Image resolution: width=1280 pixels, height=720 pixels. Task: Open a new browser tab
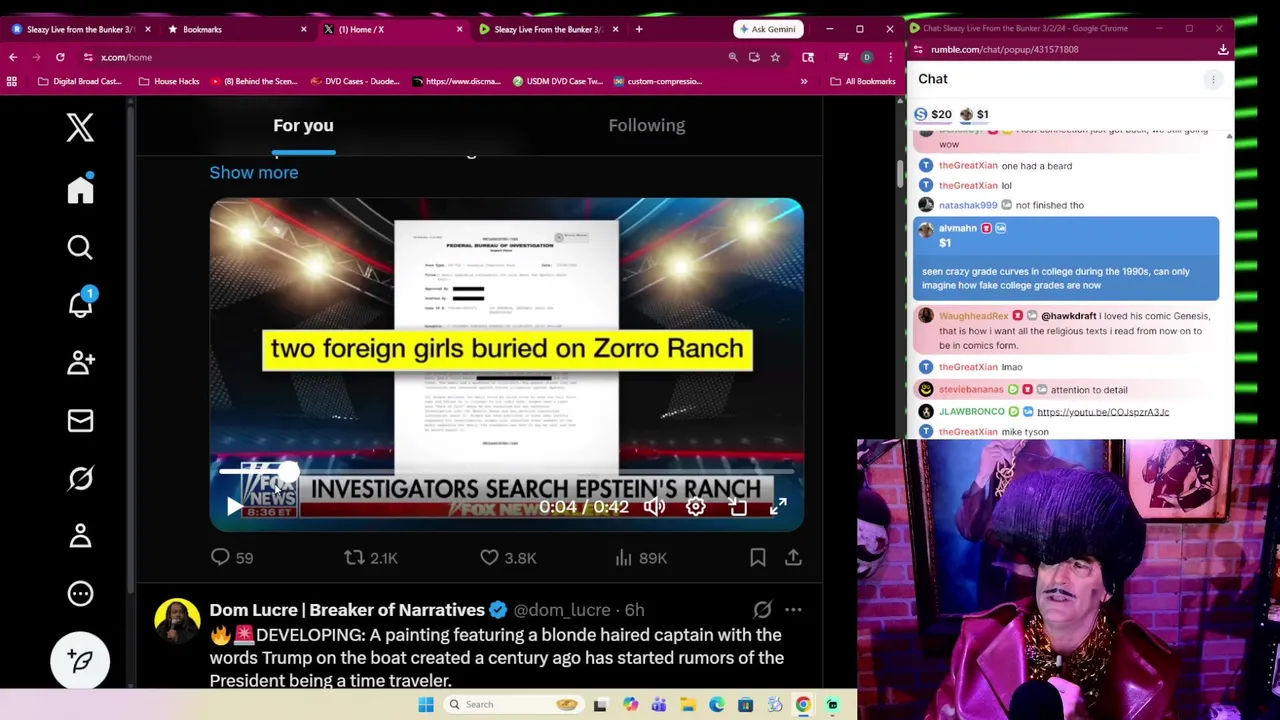pyautogui.click(x=639, y=29)
